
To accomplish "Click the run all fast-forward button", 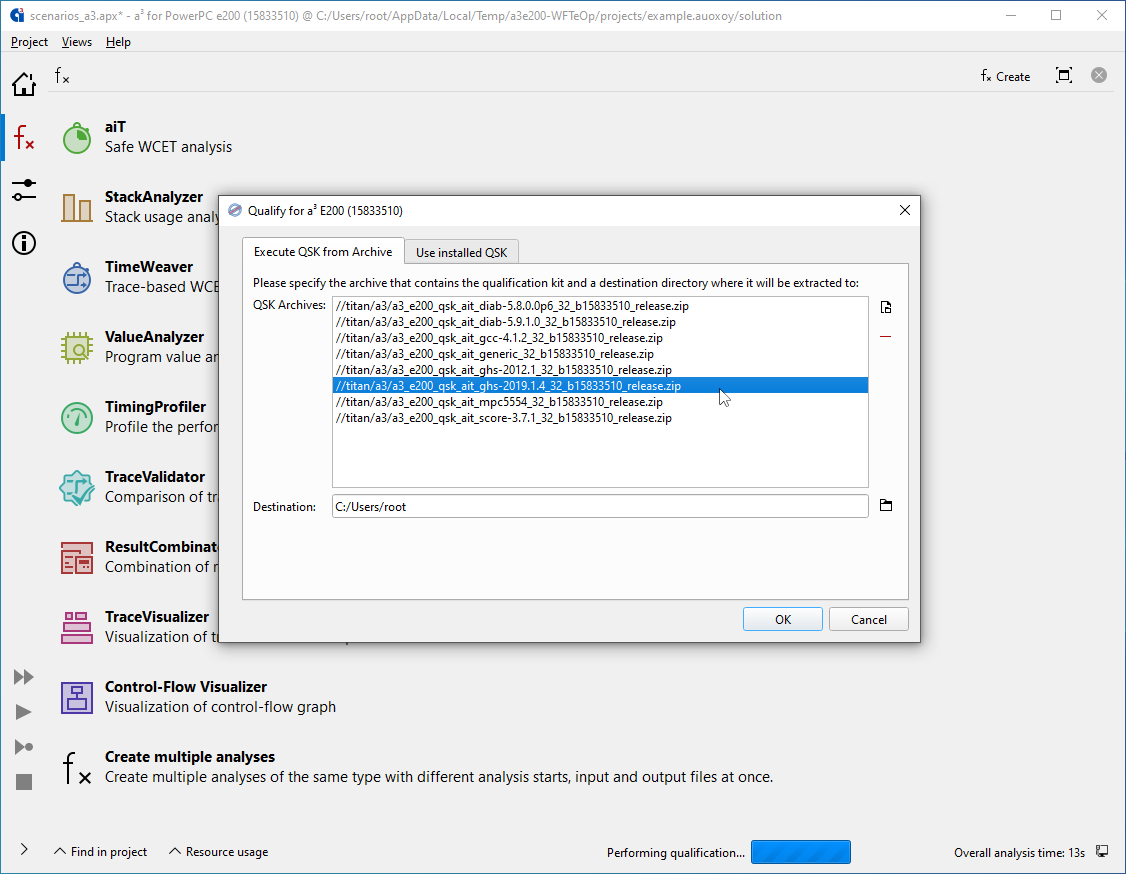I will pos(24,677).
